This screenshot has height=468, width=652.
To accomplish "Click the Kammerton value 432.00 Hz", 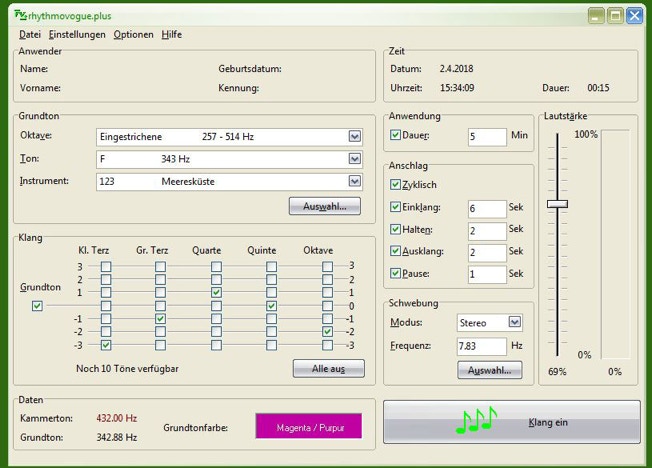I will tap(117, 418).
